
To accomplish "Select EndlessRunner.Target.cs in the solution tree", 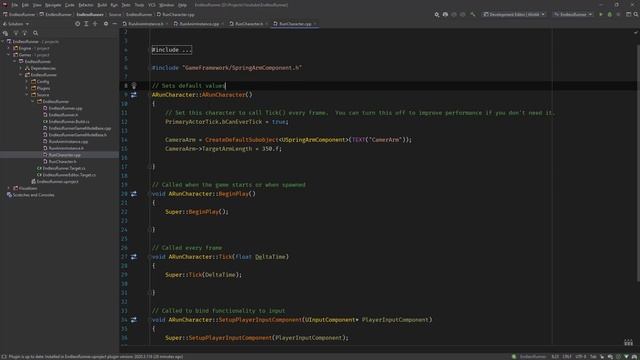I will (61, 168).
